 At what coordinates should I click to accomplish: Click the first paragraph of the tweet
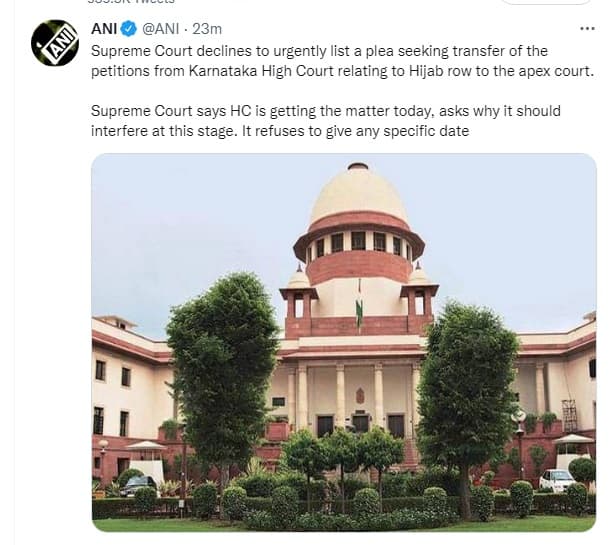click(x=342, y=61)
